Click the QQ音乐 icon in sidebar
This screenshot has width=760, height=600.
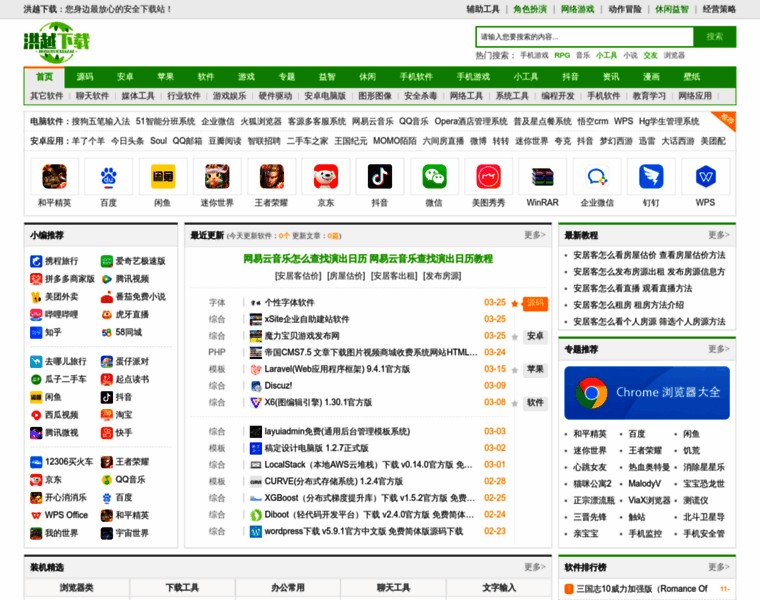(107, 480)
